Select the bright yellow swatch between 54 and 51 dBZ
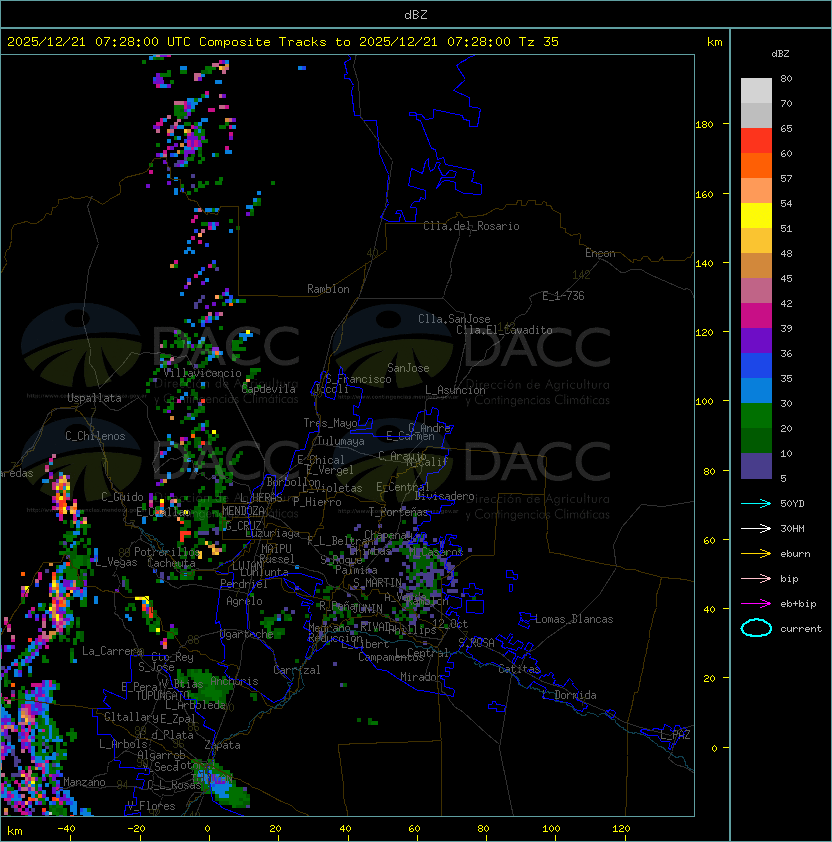This screenshot has height=842, width=832. (x=756, y=216)
